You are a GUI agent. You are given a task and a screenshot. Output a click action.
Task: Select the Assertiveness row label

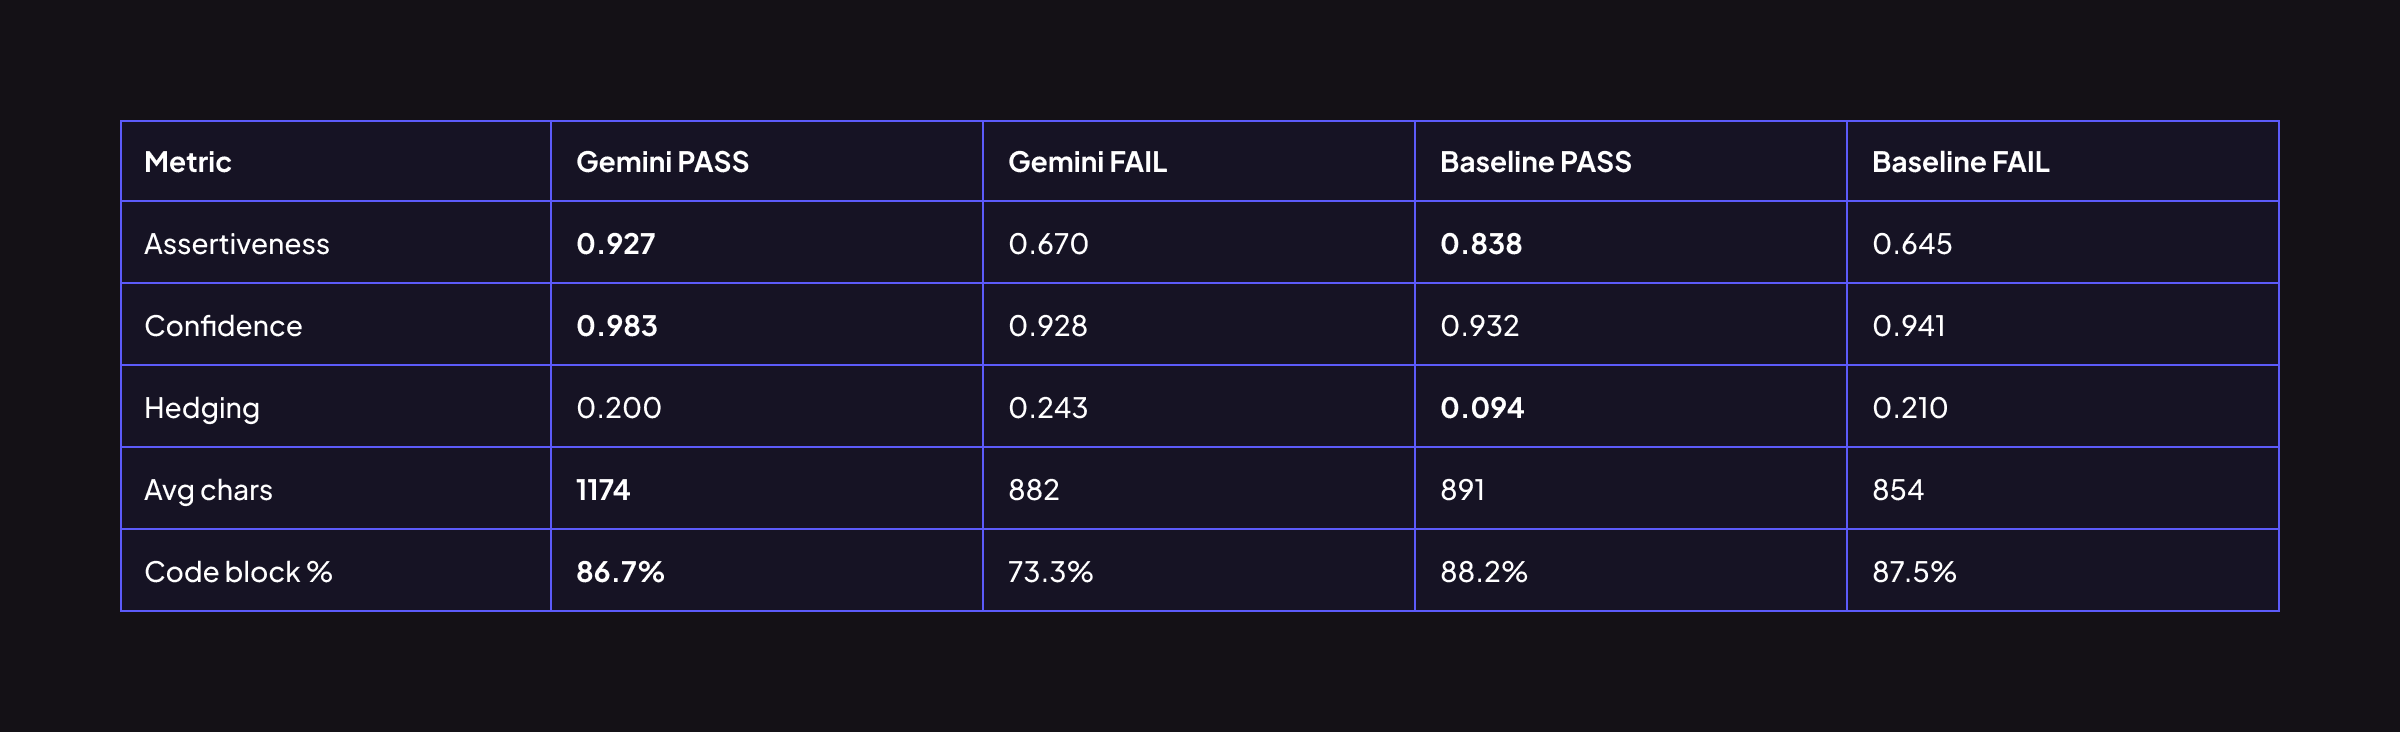[x=236, y=244]
